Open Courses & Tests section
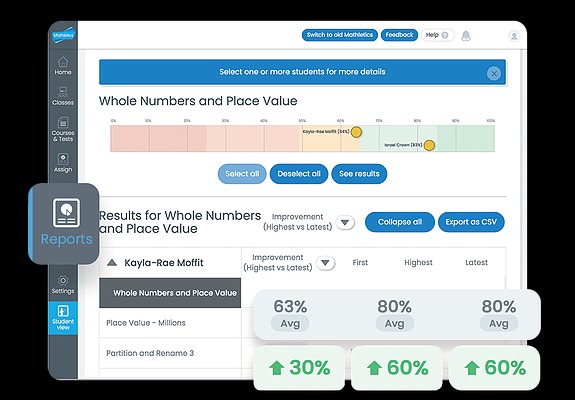This screenshot has width=575, height=400. coord(63,129)
